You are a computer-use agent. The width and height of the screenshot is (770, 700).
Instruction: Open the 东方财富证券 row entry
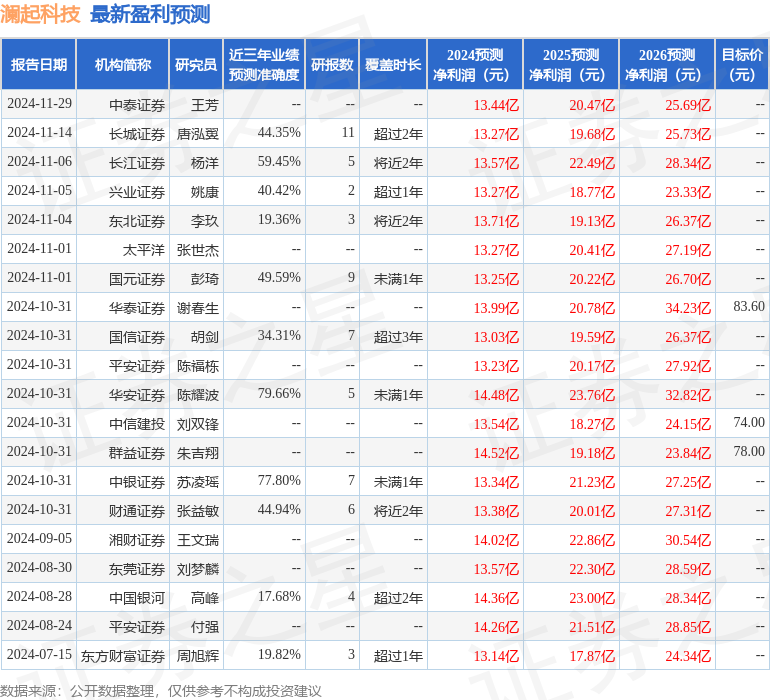tap(122, 656)
